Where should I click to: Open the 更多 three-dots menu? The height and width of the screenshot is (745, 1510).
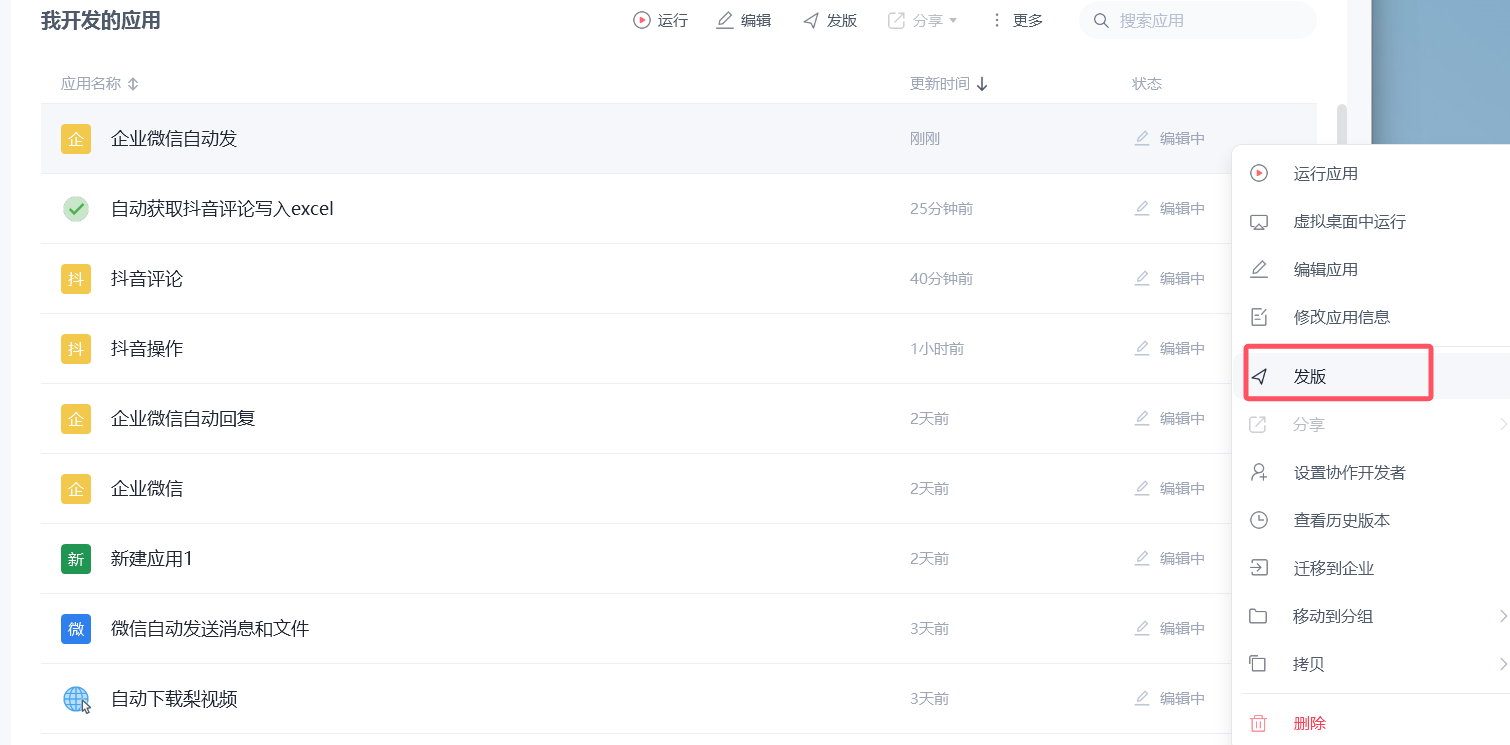click(x=996, y=20)
